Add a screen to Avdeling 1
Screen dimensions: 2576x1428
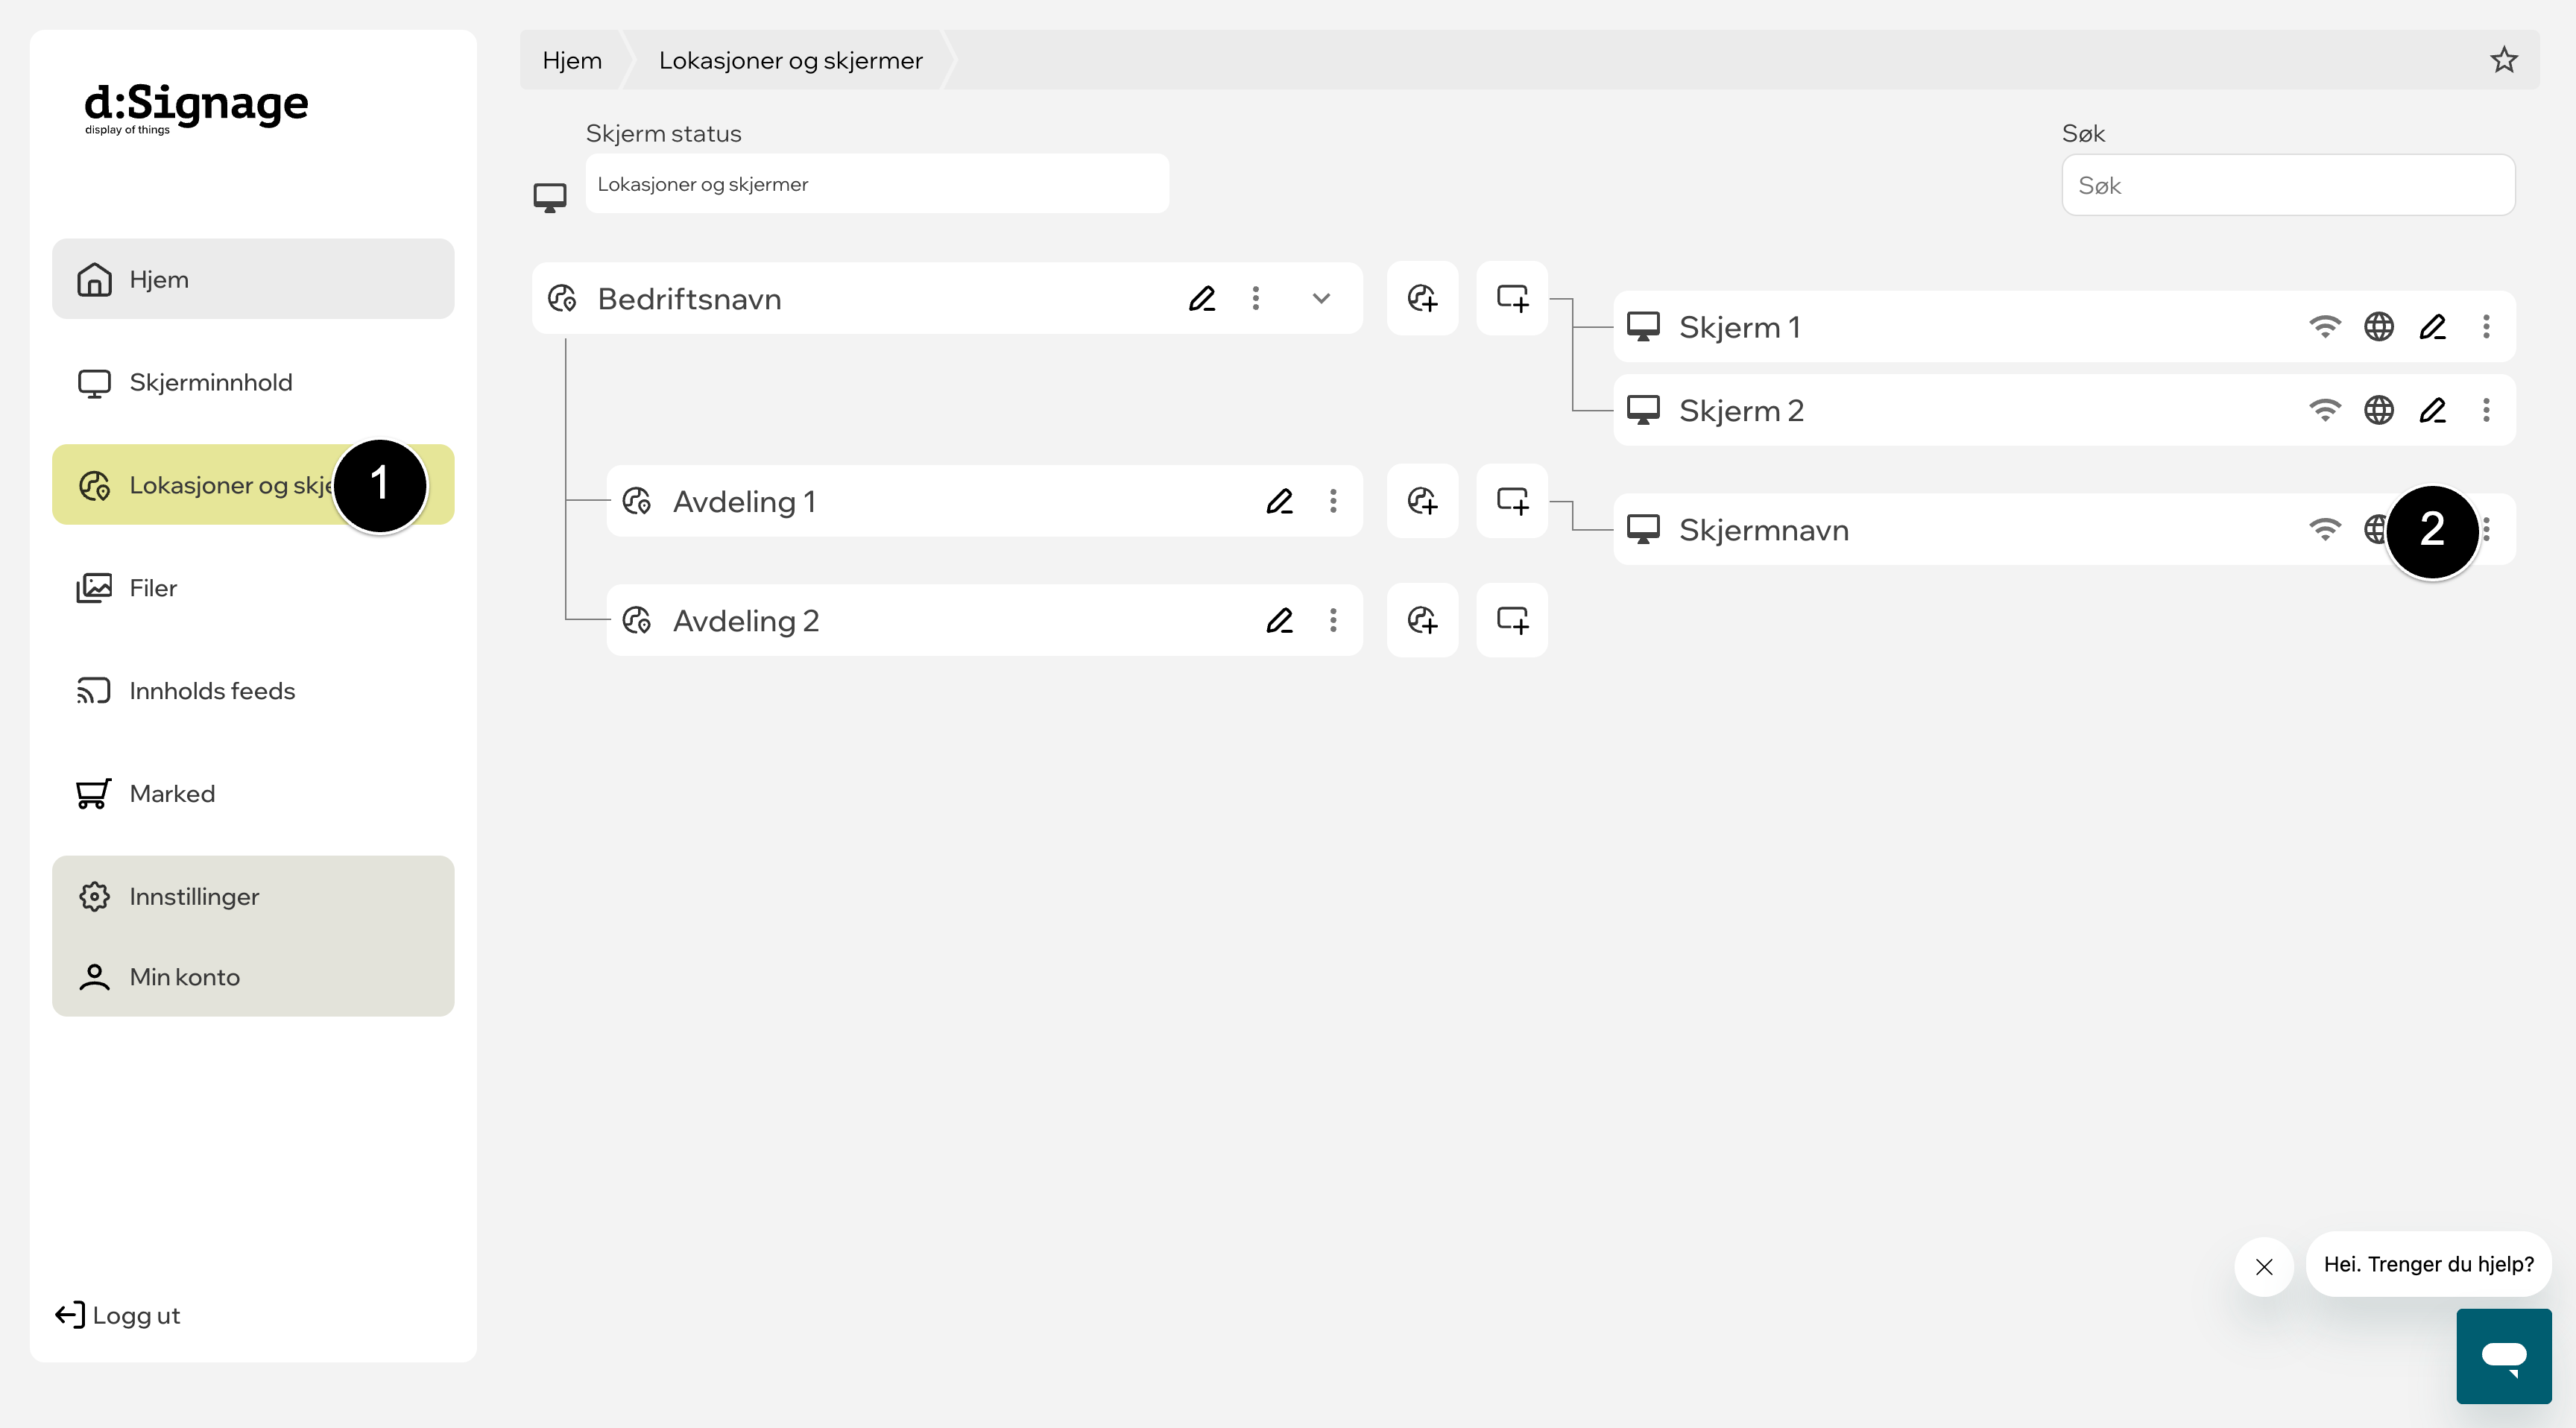(1512, 501)
